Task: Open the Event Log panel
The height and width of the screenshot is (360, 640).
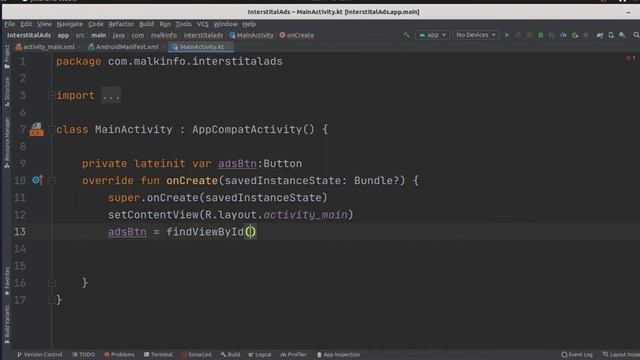Action: click(x=577, y=355)
